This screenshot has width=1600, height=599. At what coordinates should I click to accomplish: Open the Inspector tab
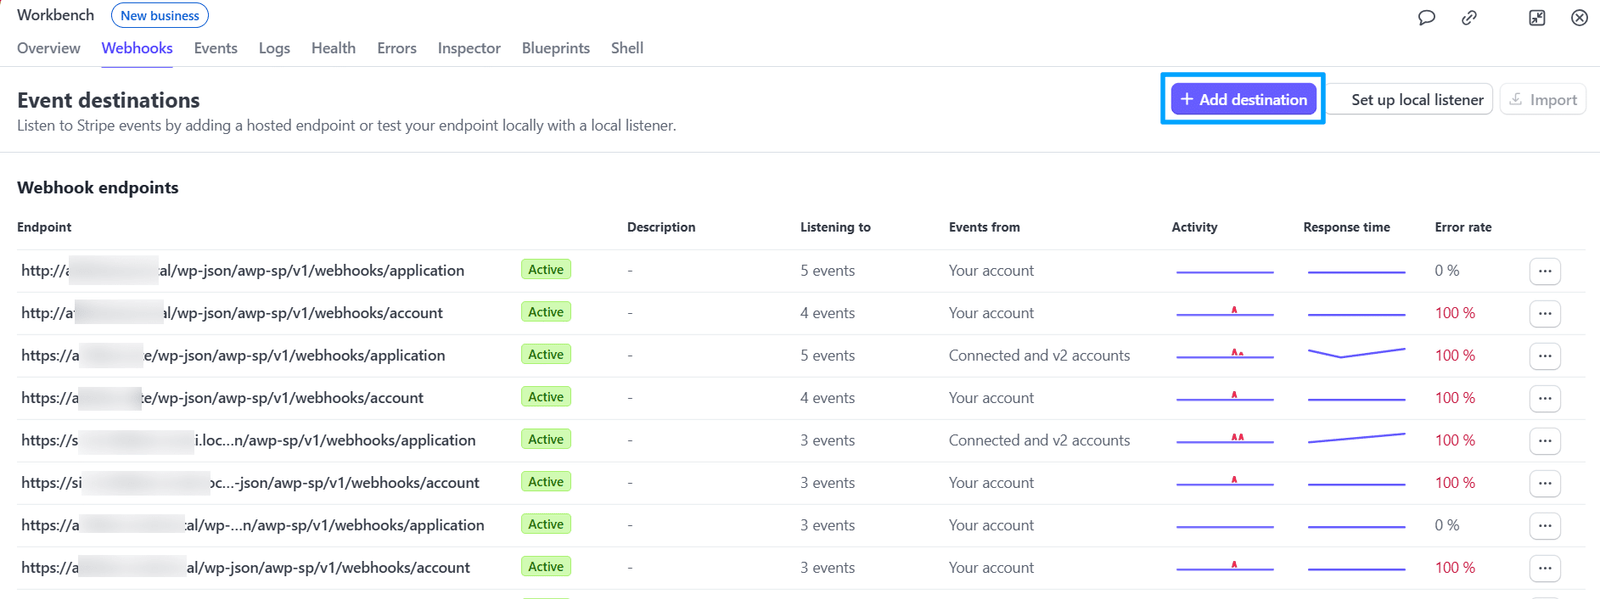click(469, 48)
